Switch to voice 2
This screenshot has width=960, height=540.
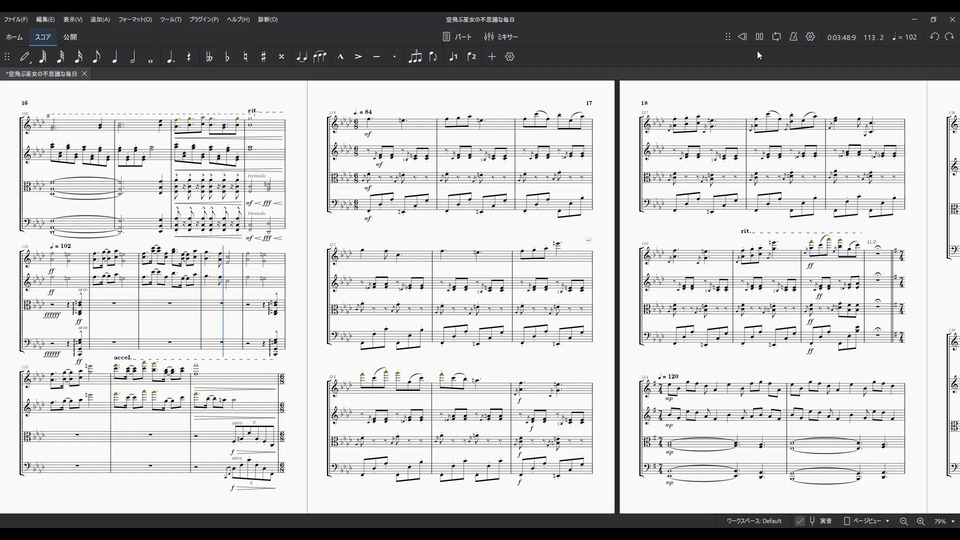[x=471, y=56]
